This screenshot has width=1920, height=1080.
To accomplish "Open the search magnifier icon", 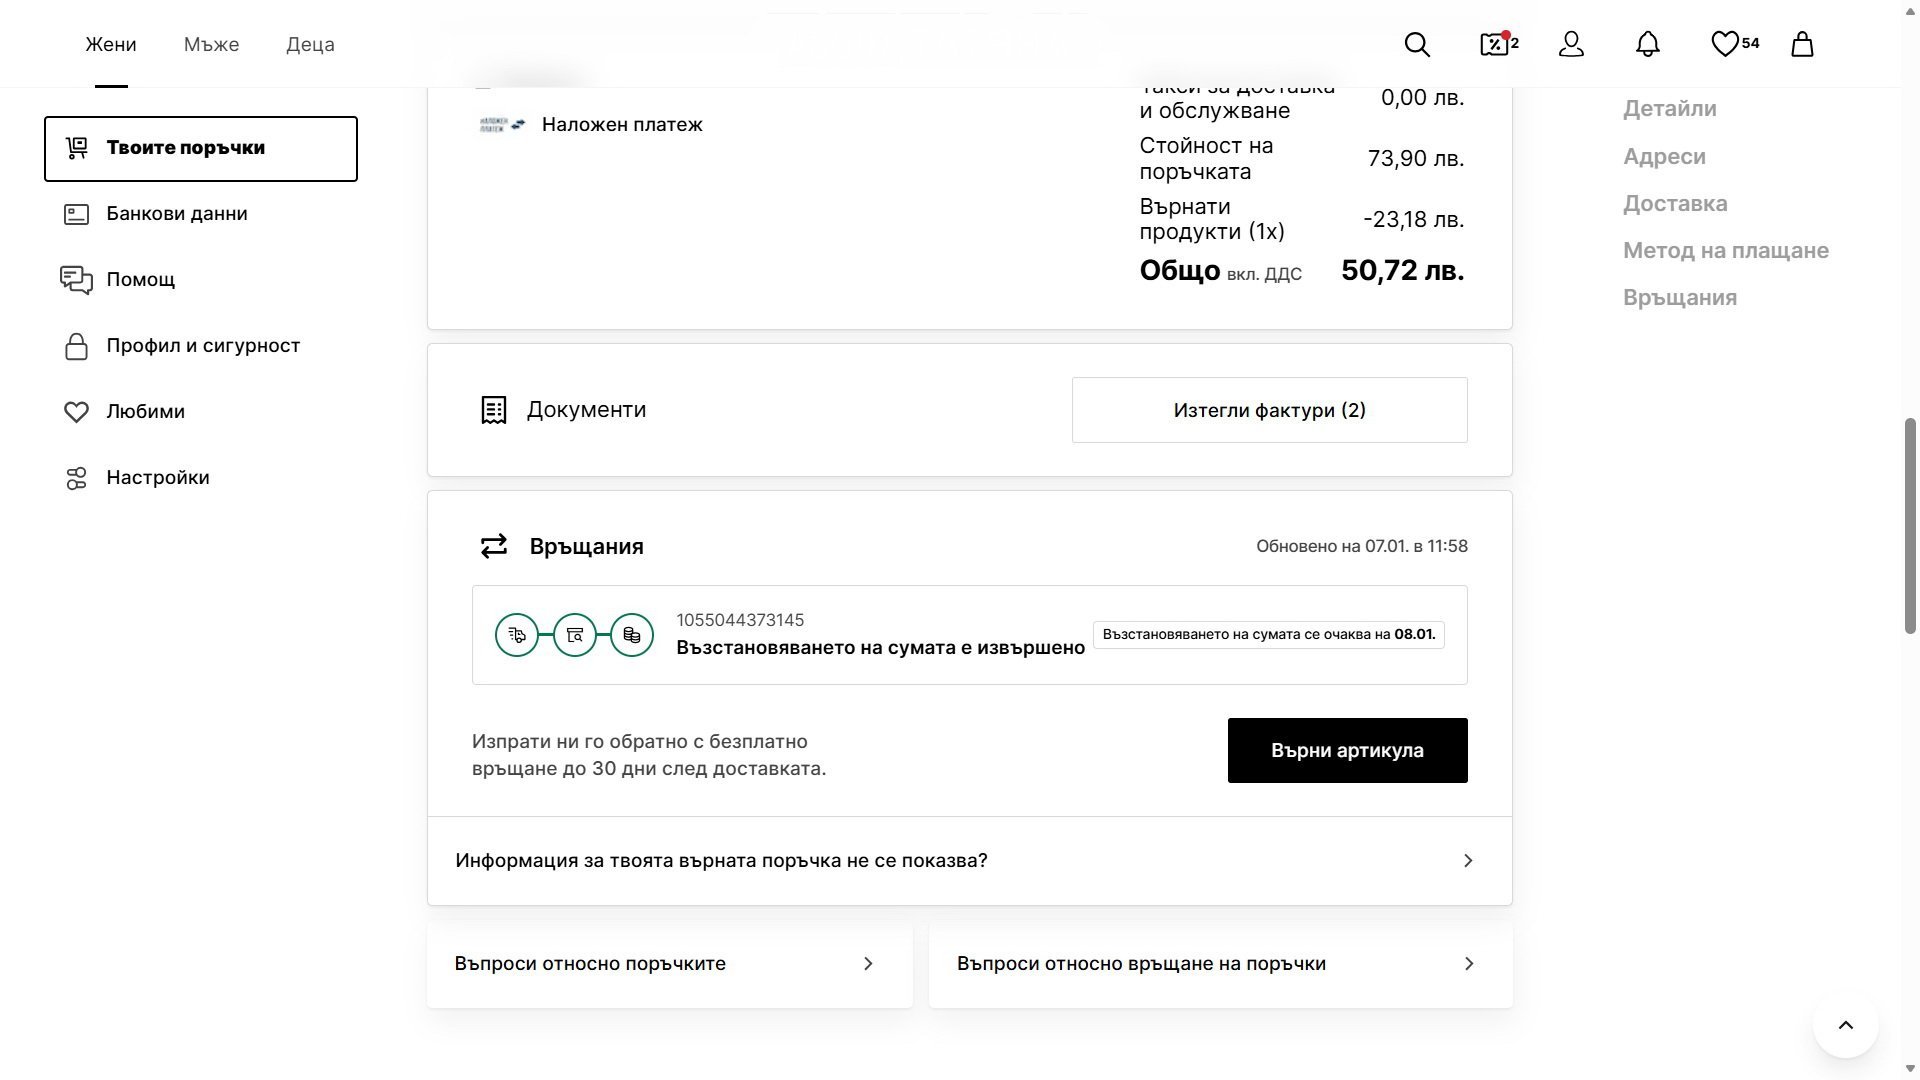I will (x=1417, y=45).
